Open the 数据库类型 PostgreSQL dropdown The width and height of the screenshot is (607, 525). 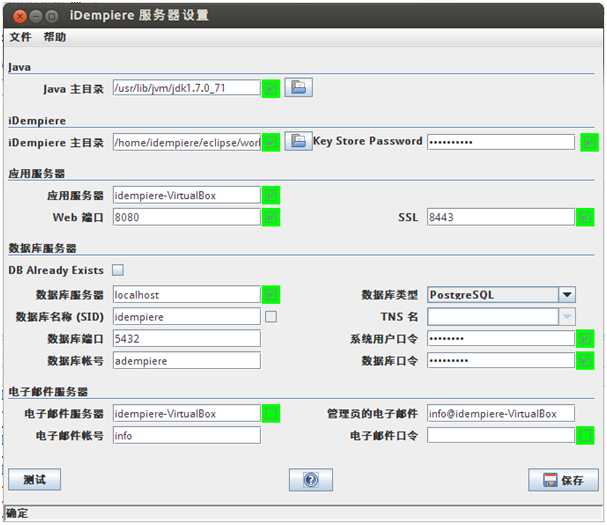coord(567,295)
